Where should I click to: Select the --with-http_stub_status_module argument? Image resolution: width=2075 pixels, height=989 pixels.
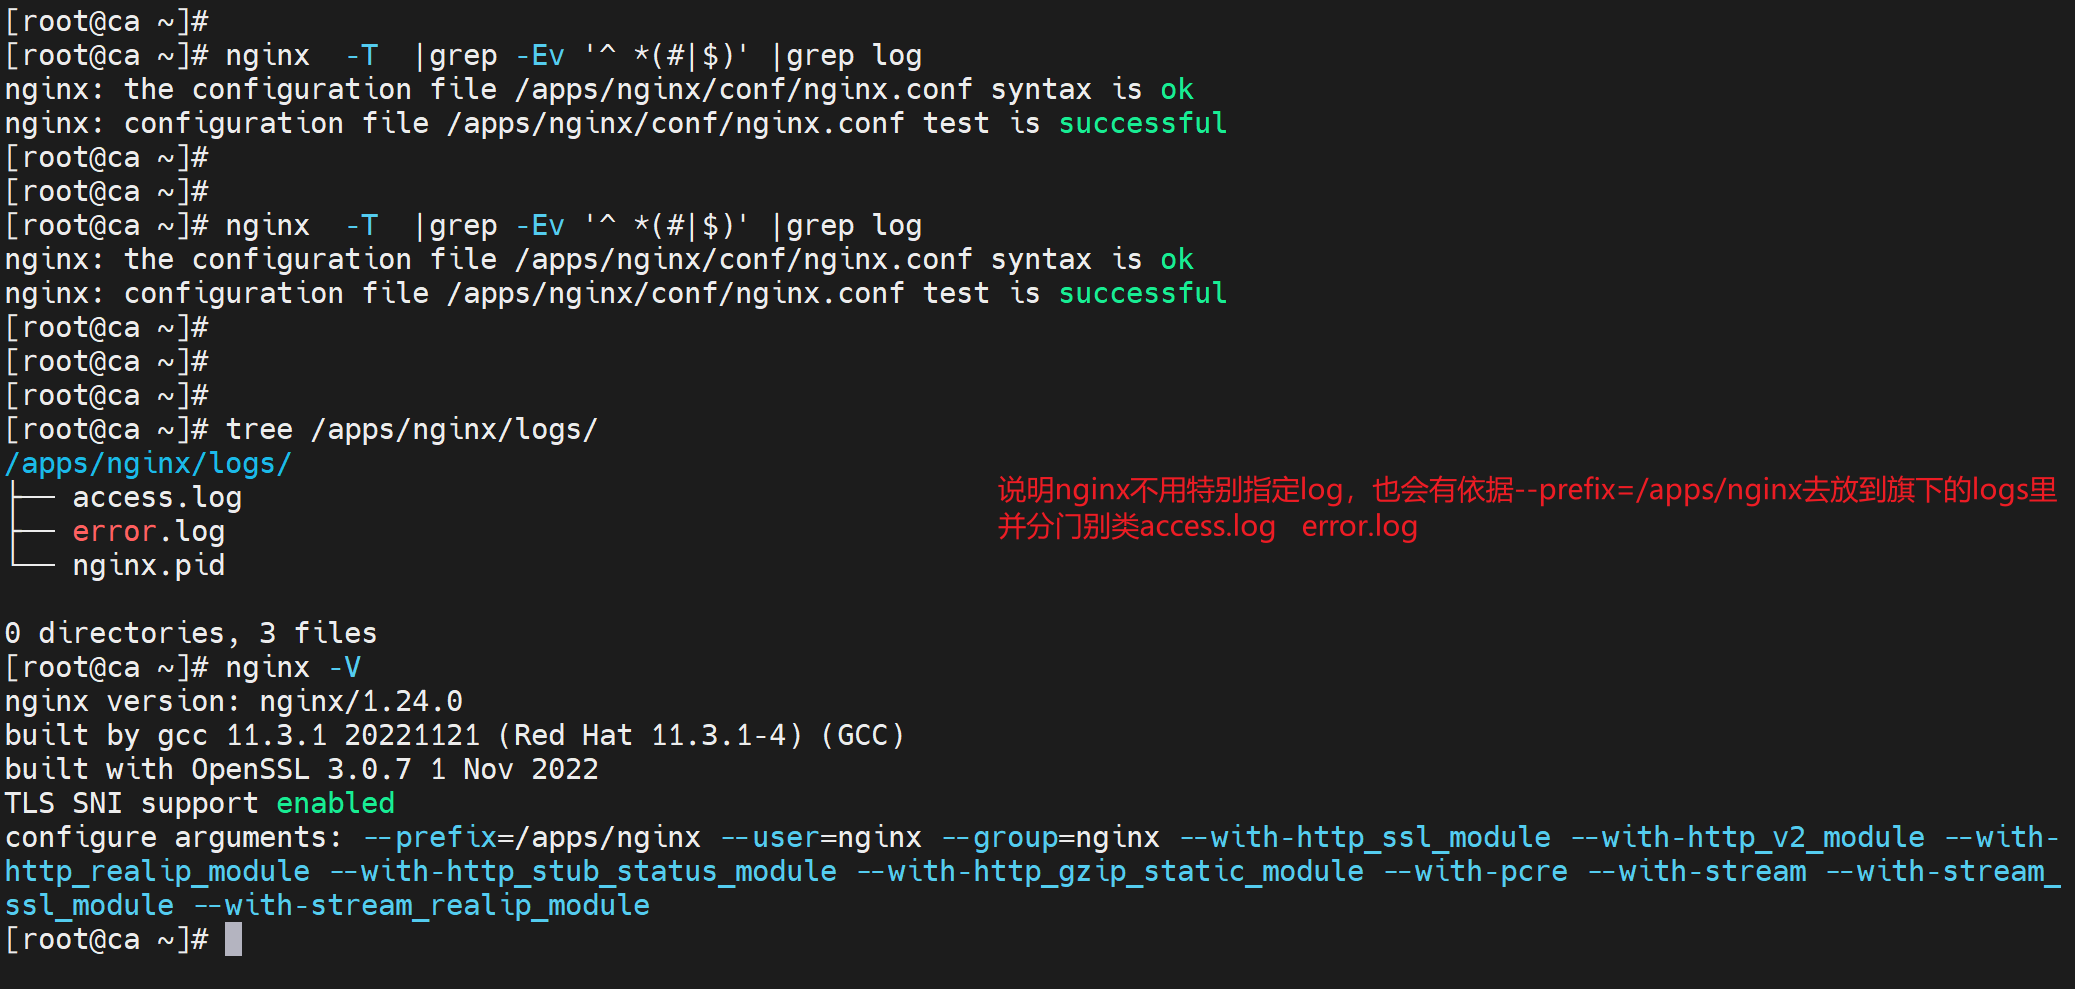(583, 871)
